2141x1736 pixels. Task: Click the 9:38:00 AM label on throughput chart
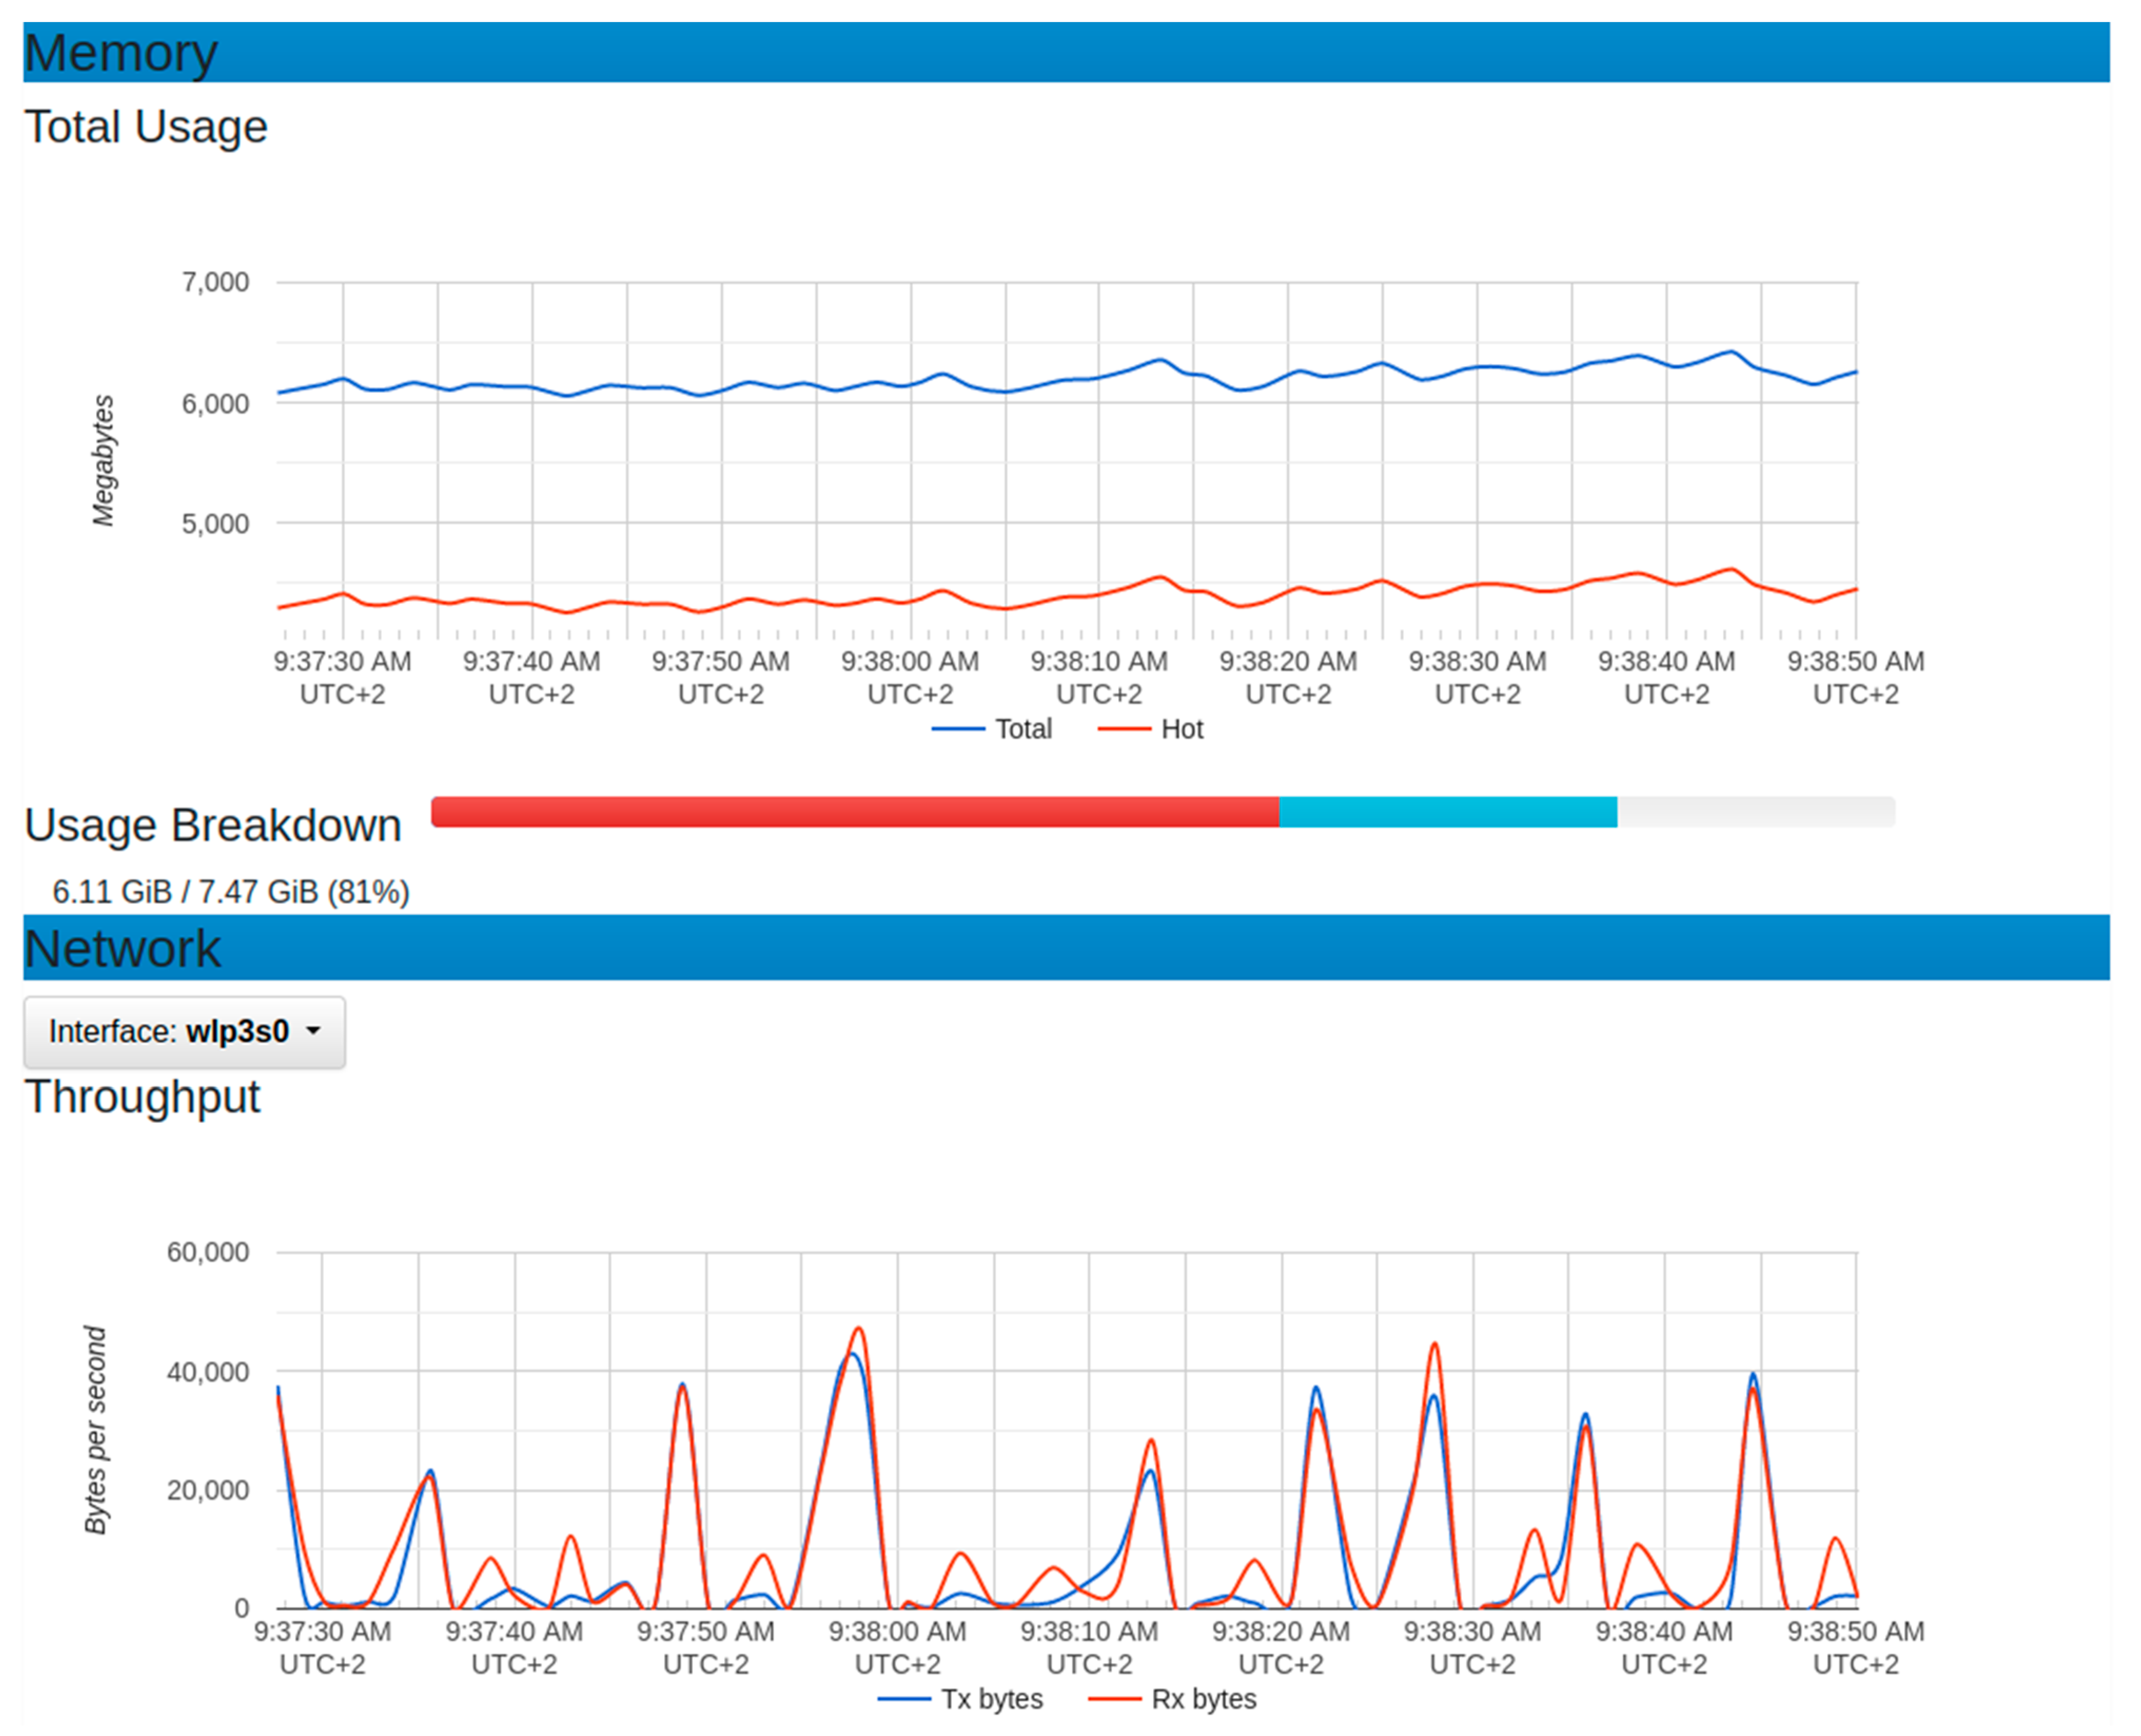coord(897,1632)
